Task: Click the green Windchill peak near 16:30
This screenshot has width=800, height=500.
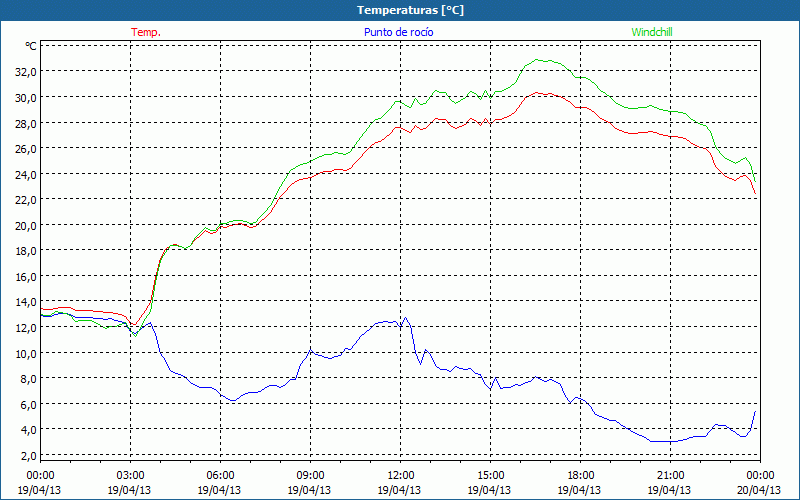Action: 536,60
